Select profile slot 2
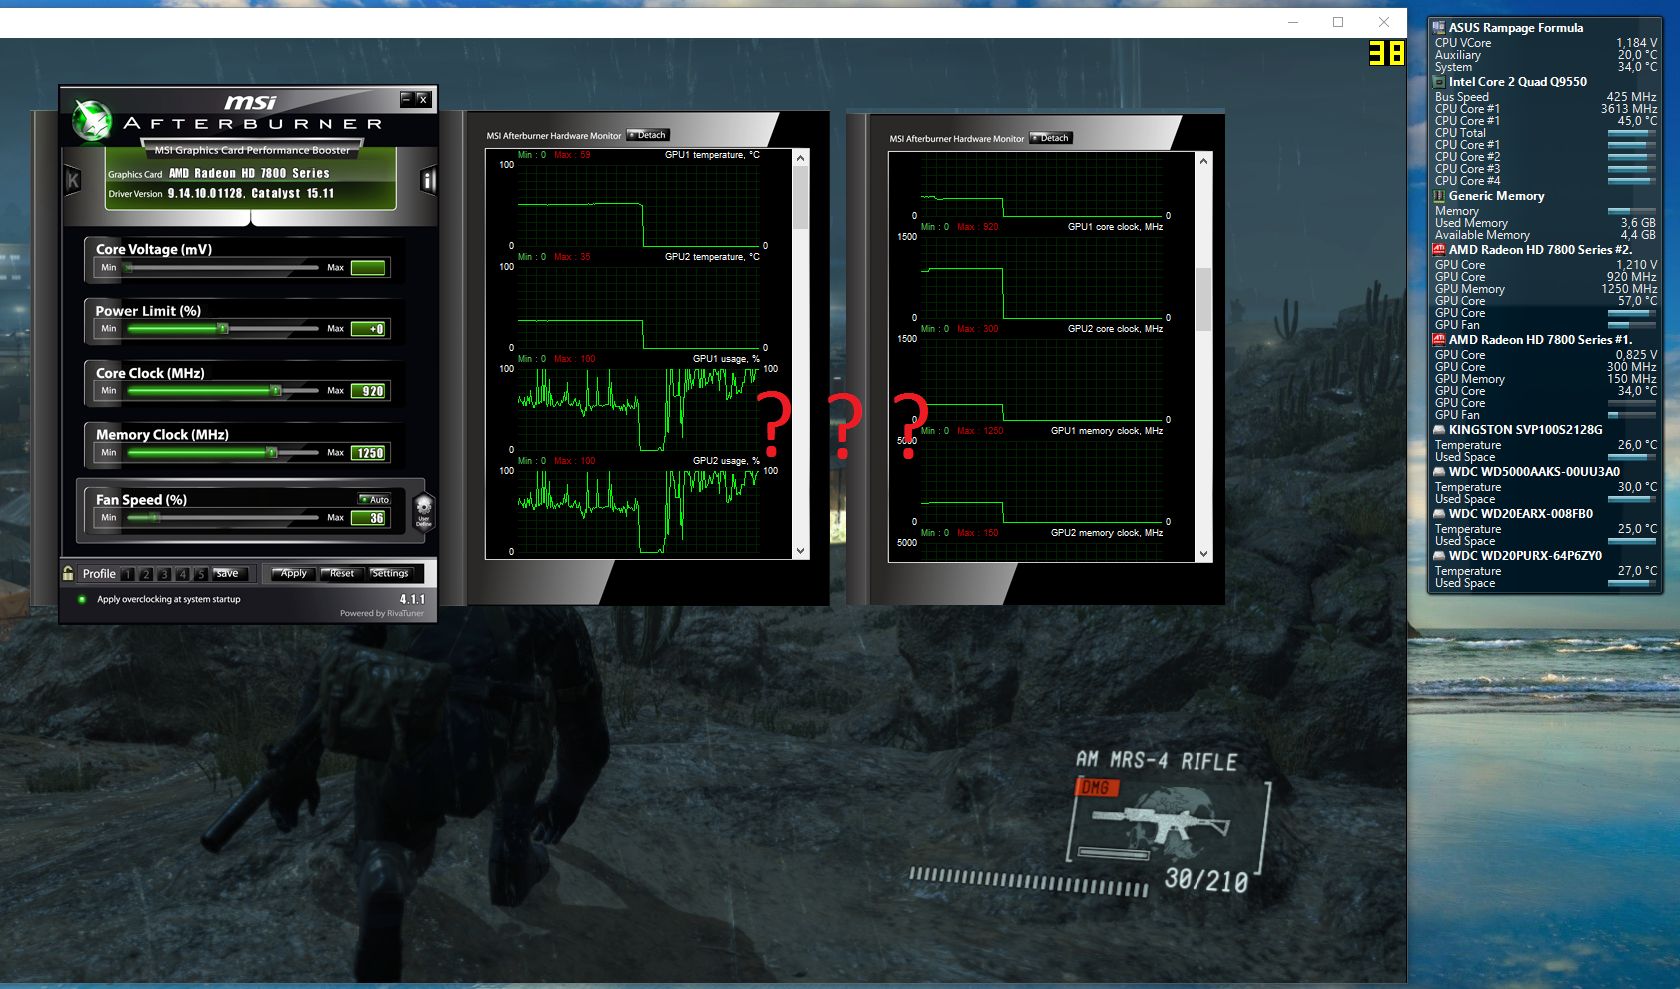This screenshot has height=989, width=1680. coord(146,574)
